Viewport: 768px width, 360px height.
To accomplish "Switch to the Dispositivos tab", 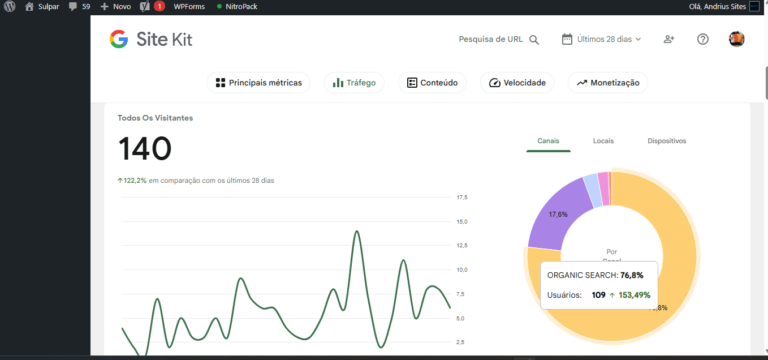I will (x=667, y=141).
